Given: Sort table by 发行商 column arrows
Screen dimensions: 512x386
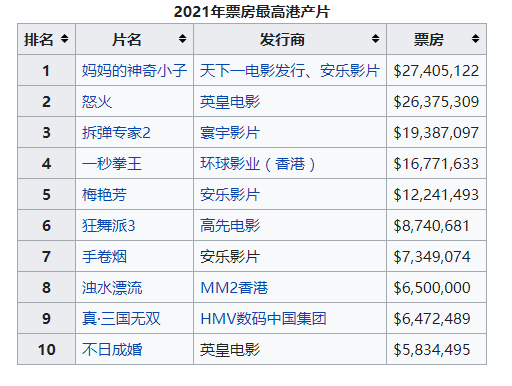Looking at the screenshot, I should (375, 39).
